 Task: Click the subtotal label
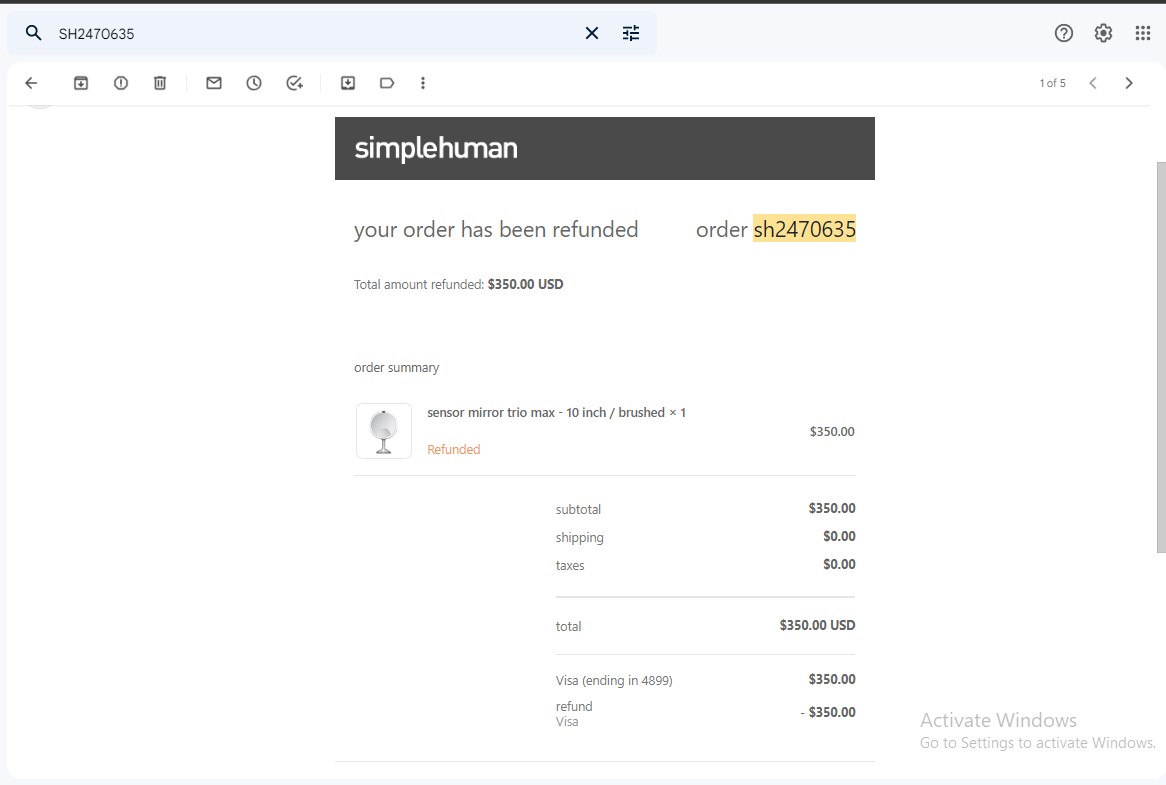578,509
